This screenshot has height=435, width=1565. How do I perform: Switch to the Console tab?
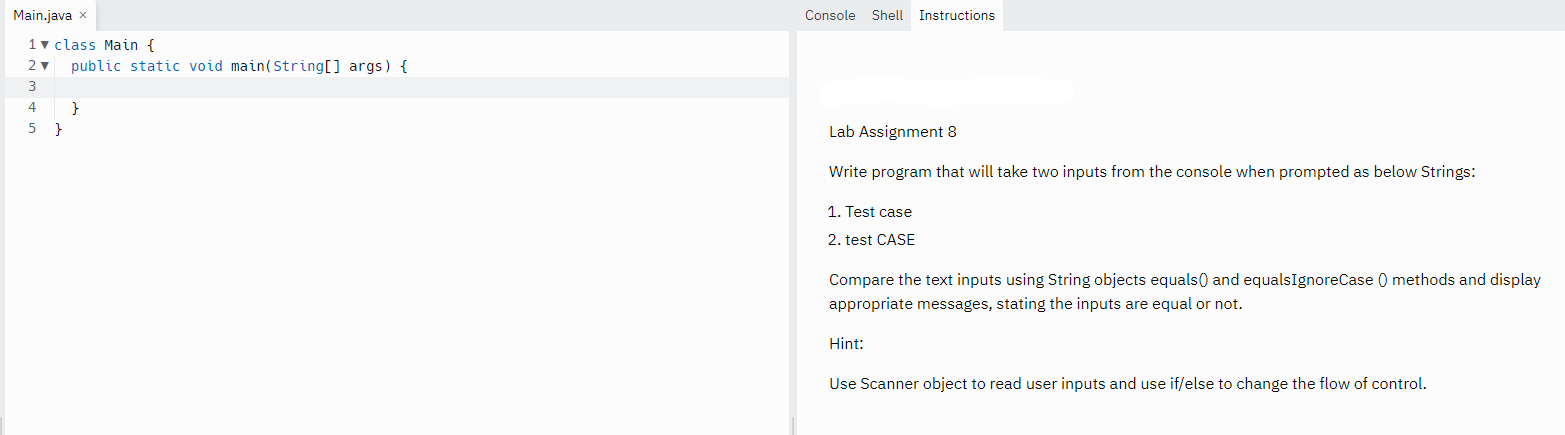(x=830, y=15)
